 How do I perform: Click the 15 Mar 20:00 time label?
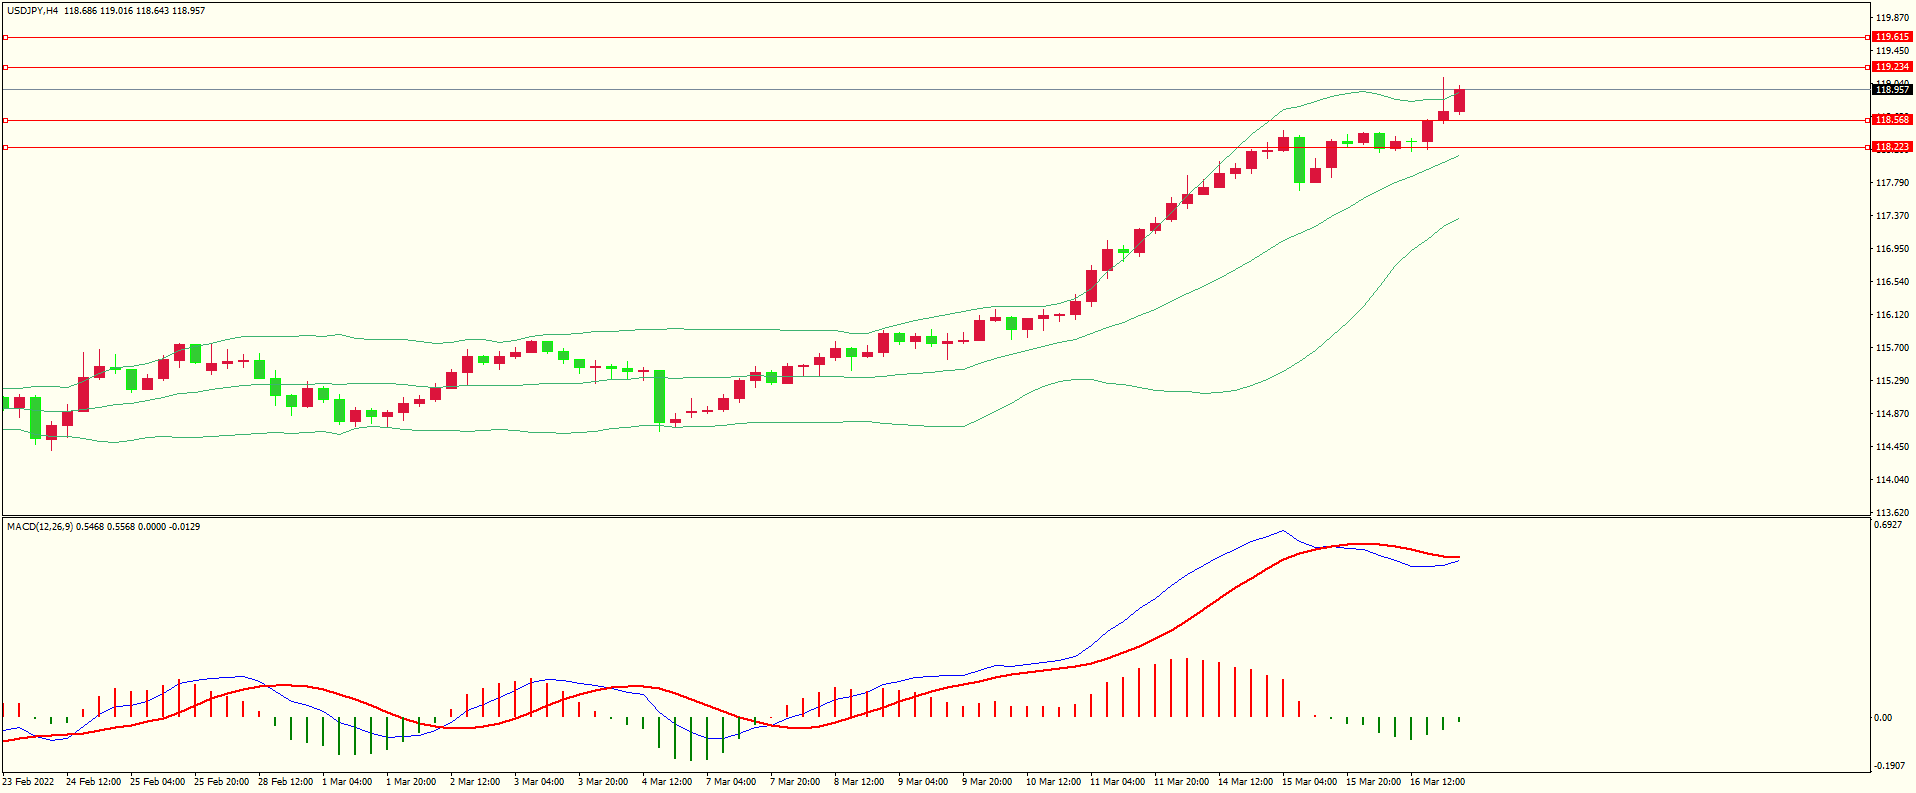(1373, 782)
